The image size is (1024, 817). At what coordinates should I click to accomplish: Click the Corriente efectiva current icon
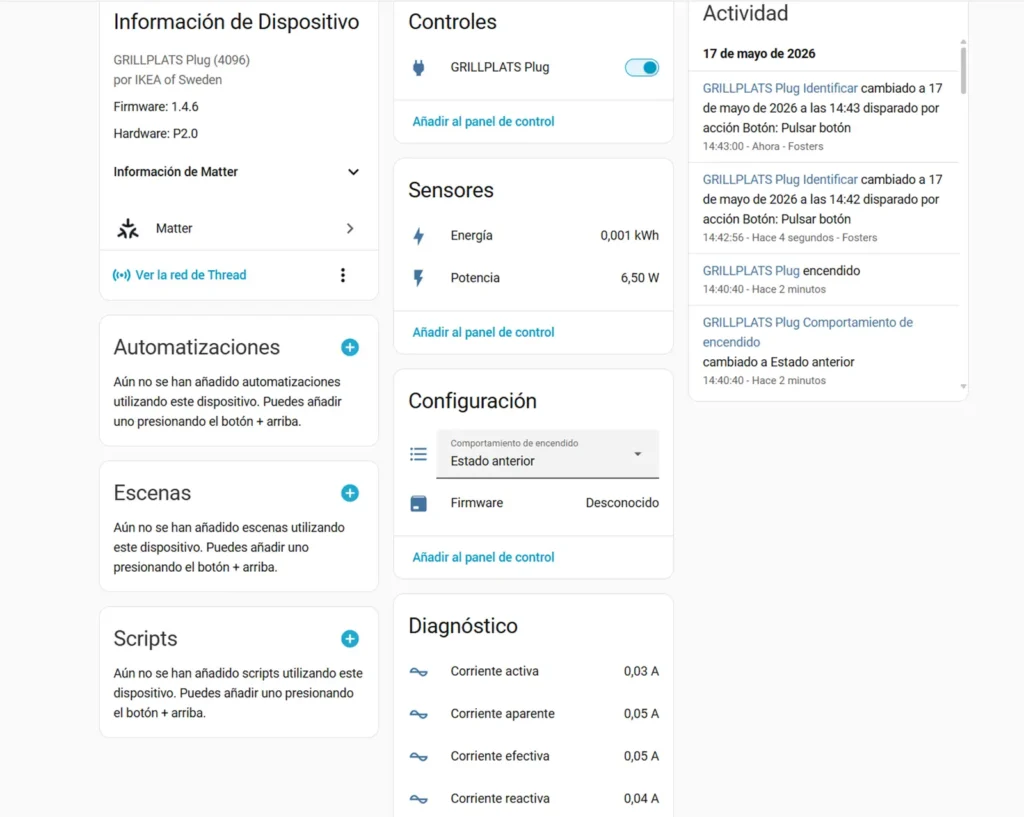(x=419, y=756)
